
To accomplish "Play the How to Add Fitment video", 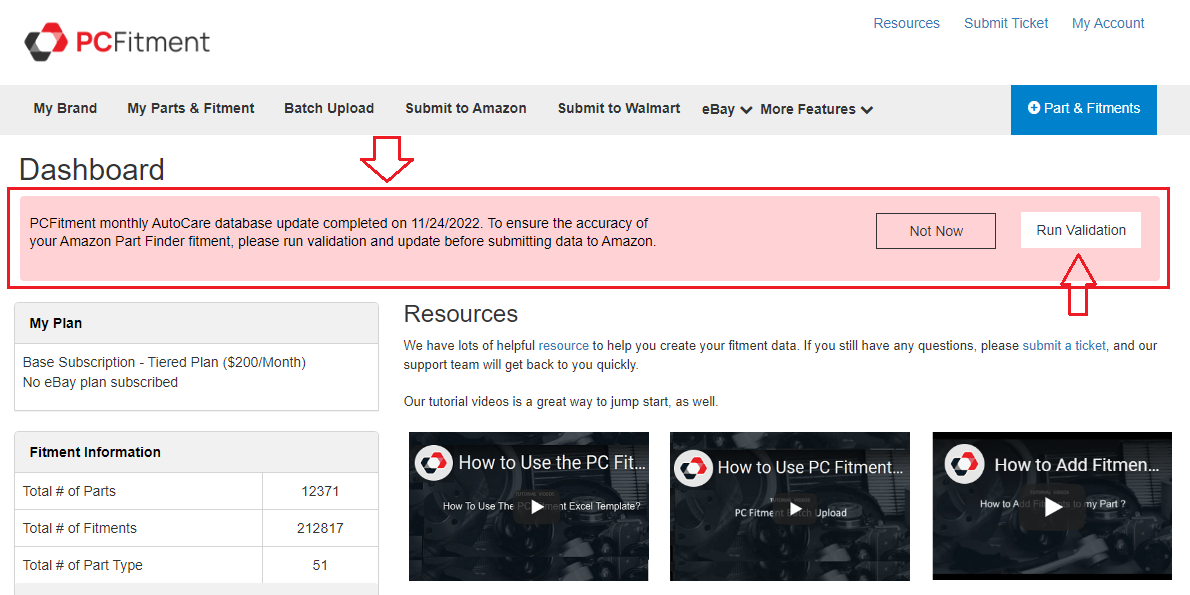I will pyautogui.click(x=1053, y=507).
